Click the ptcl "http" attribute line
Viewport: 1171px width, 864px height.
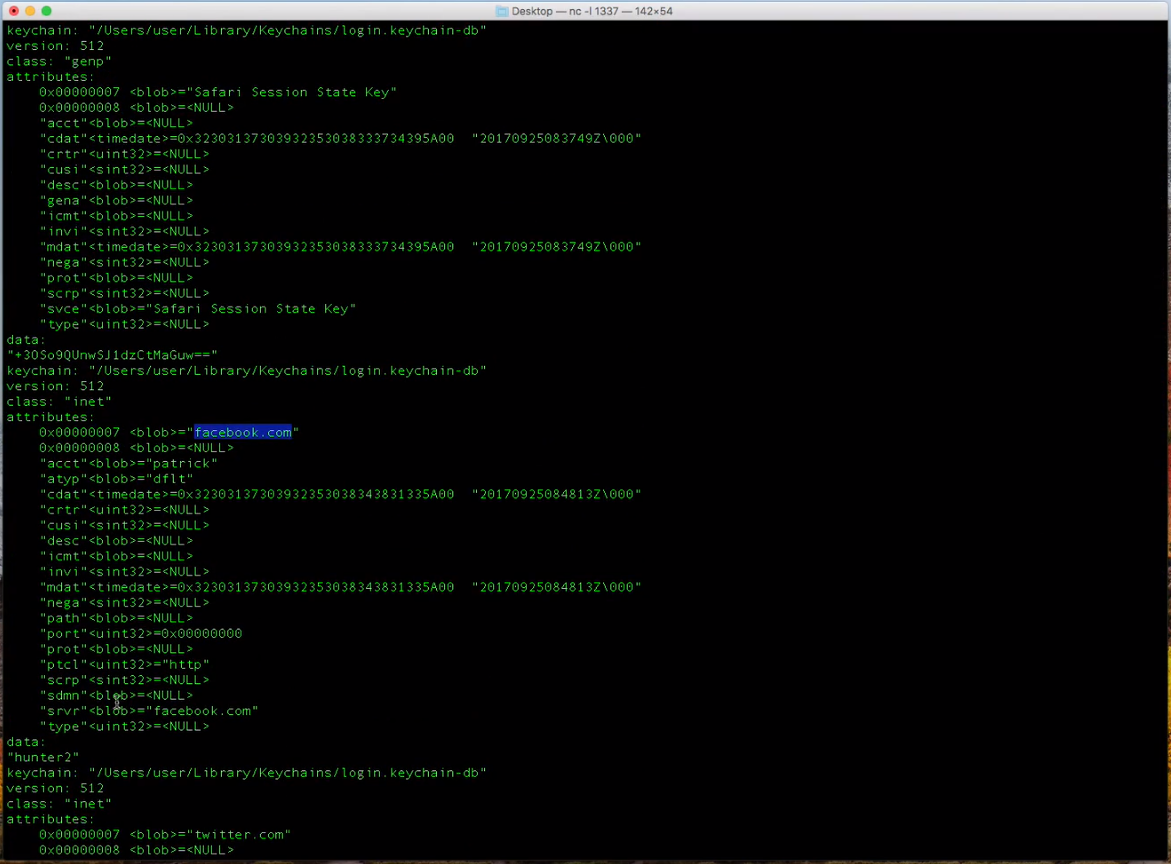(x=124, y=665)
